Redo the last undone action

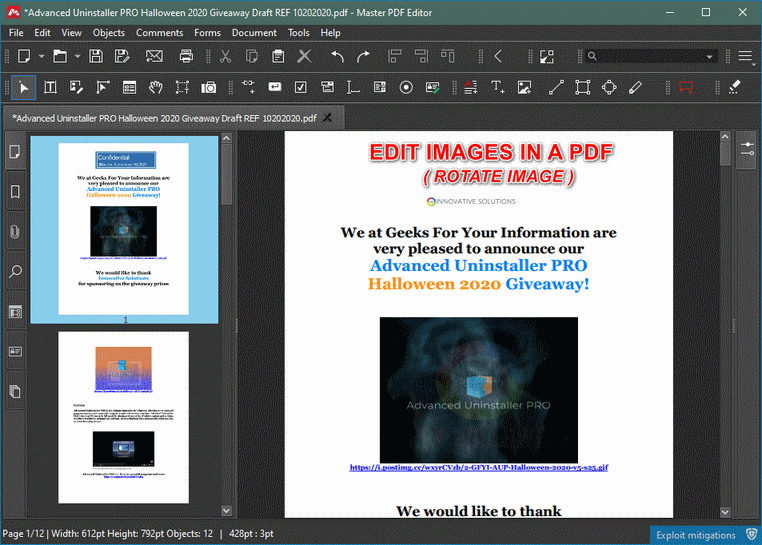click(x=363, y=56)
